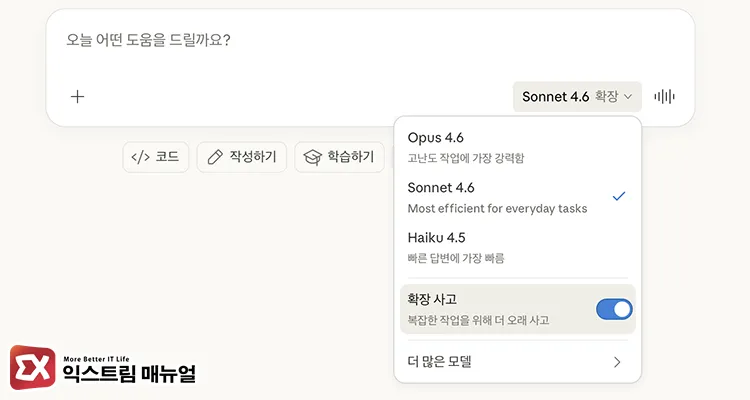Click the chevron next to 확장 label

coord(628,97)
